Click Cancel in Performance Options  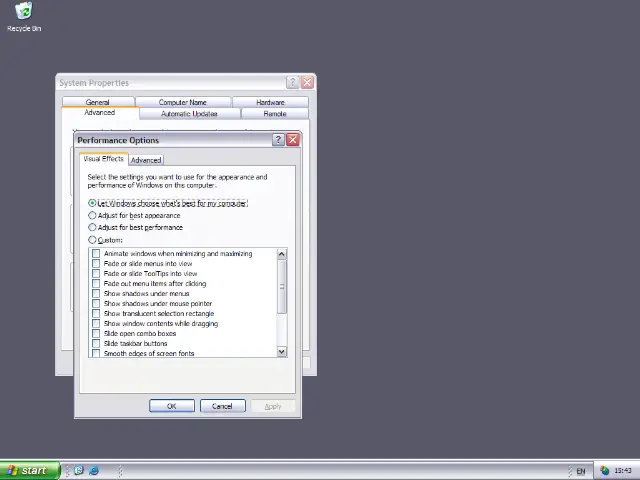point(222,406)
